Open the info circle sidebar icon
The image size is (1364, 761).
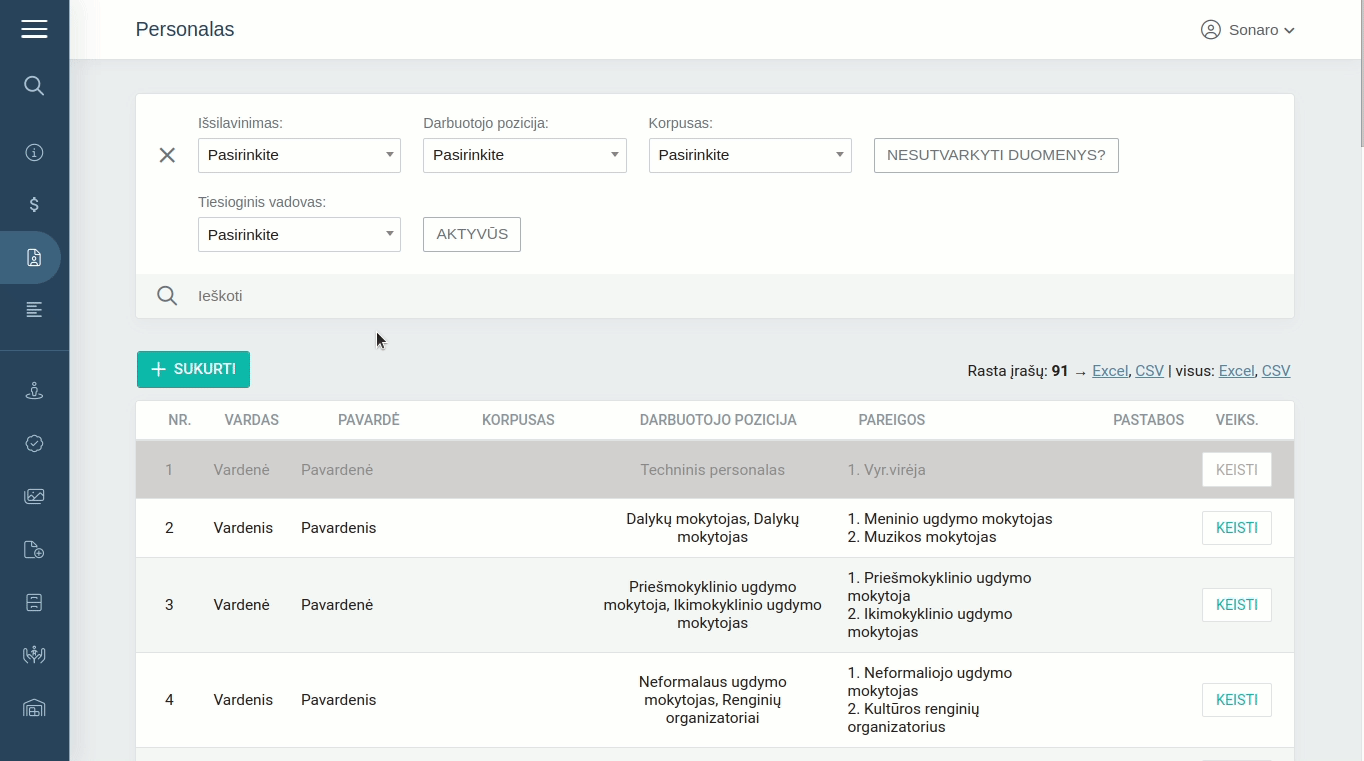[x=34, y=153]
